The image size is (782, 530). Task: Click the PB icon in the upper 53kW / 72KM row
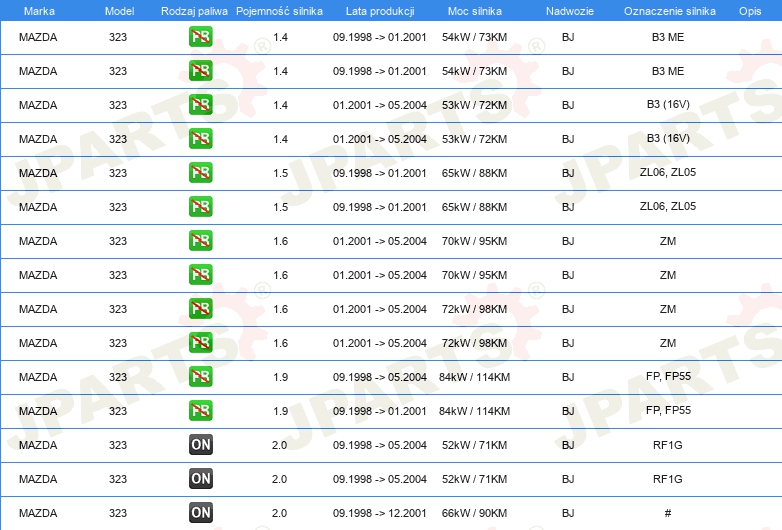tap(201, 105)
